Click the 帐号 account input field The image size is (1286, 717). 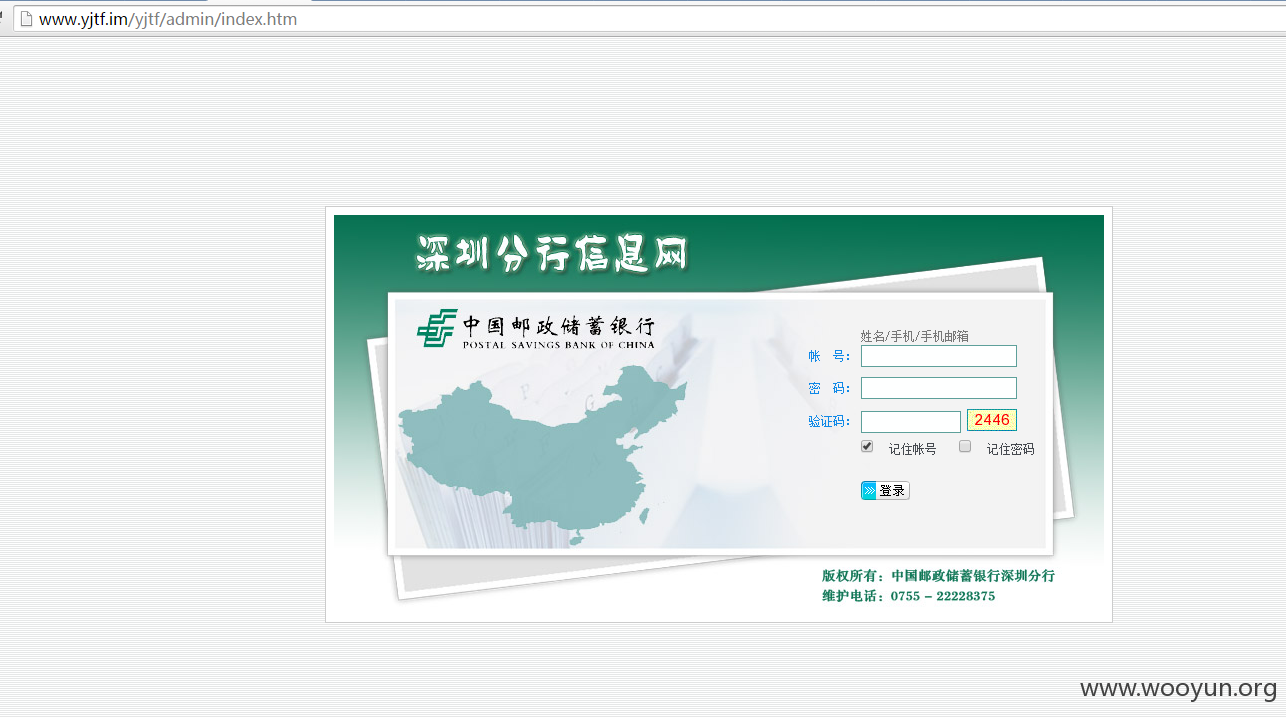click(938, 356)
